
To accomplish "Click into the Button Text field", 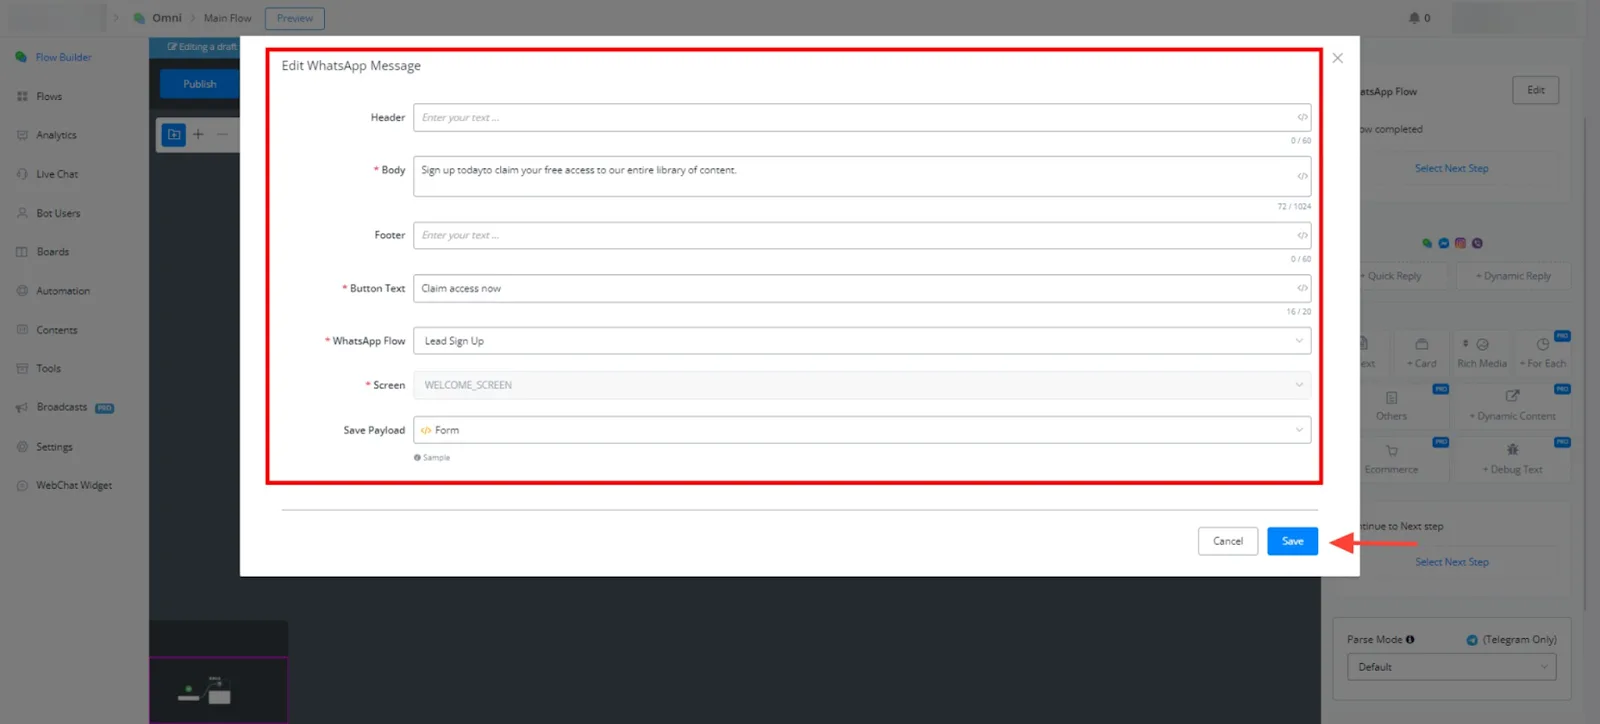I will (x=862, y=288).
